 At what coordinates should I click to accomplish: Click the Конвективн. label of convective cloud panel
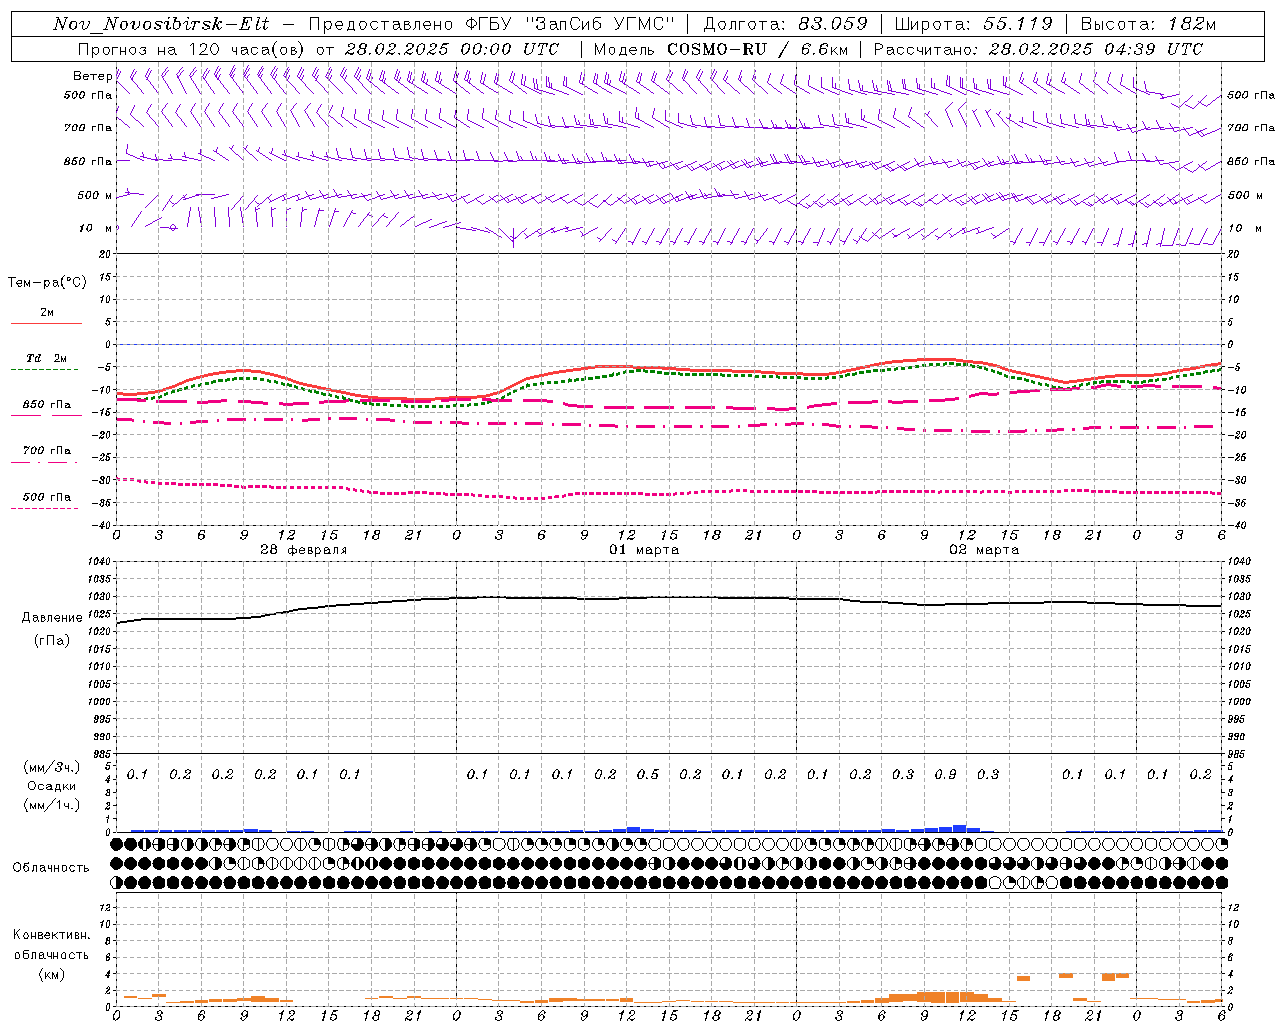point(51,935)
